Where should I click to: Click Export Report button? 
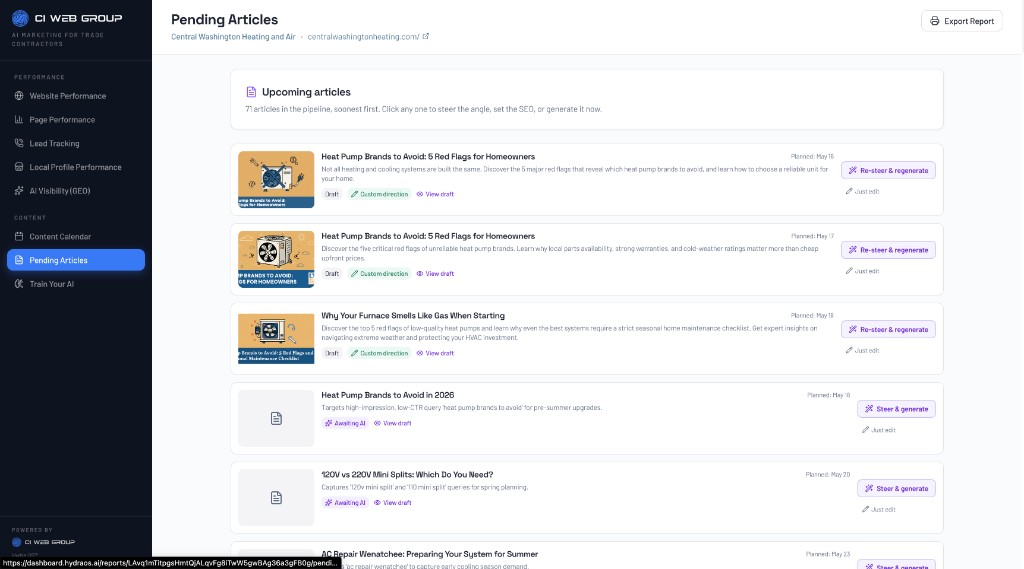click(961, 21)
